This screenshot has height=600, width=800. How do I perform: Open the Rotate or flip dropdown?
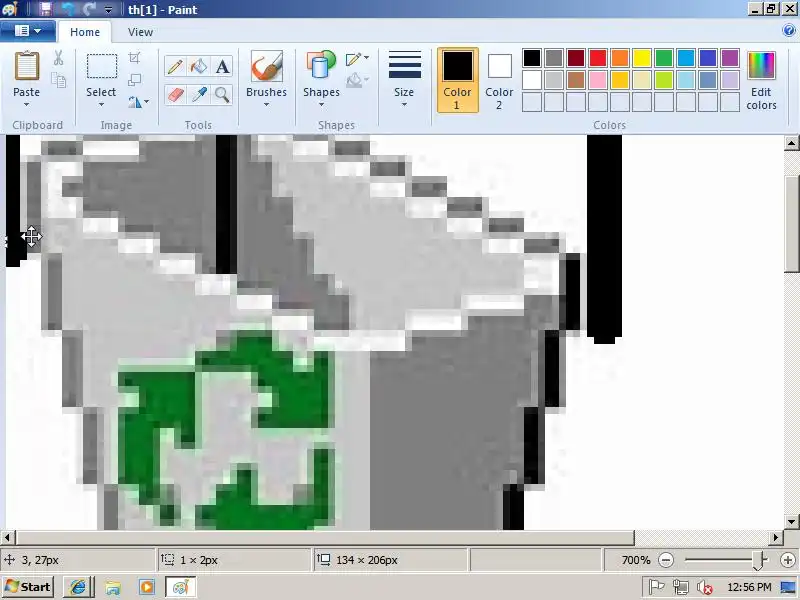[x=138, y=102]
